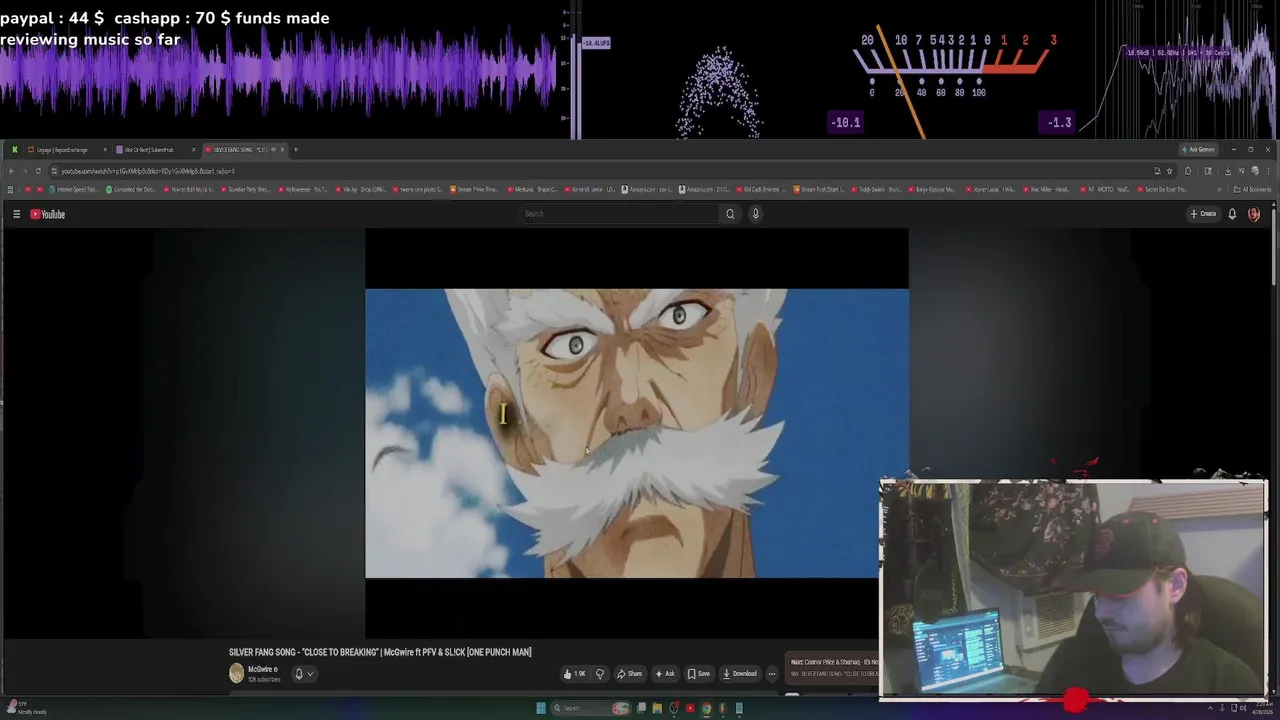Screen dimensions: 1280x720
Task: Focus the YouTube search field
Action: coord(619,214)
